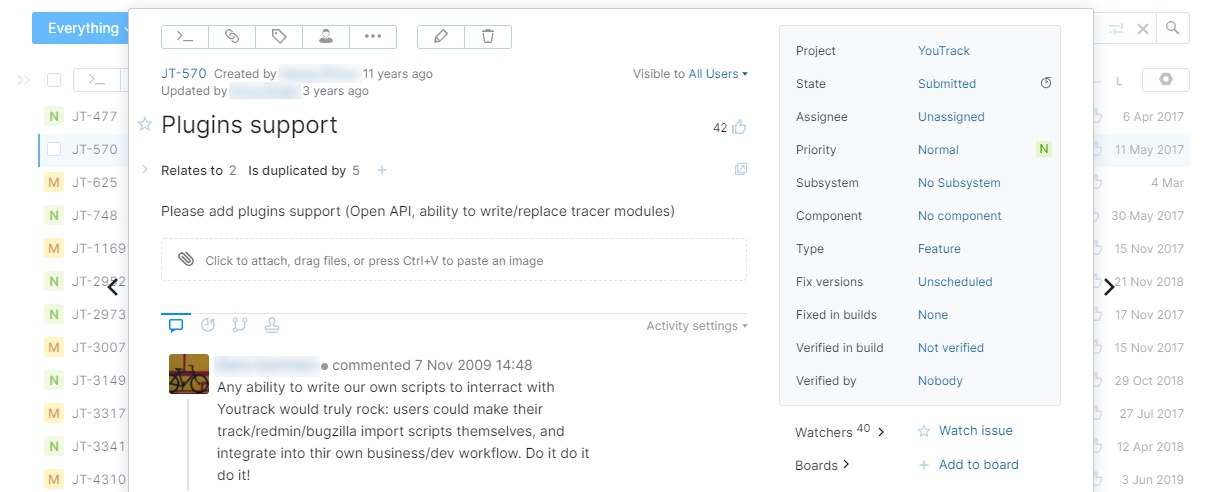Open the three-dots more actions menu
This screenshot has width=1220, height=492.
[373, 37]
